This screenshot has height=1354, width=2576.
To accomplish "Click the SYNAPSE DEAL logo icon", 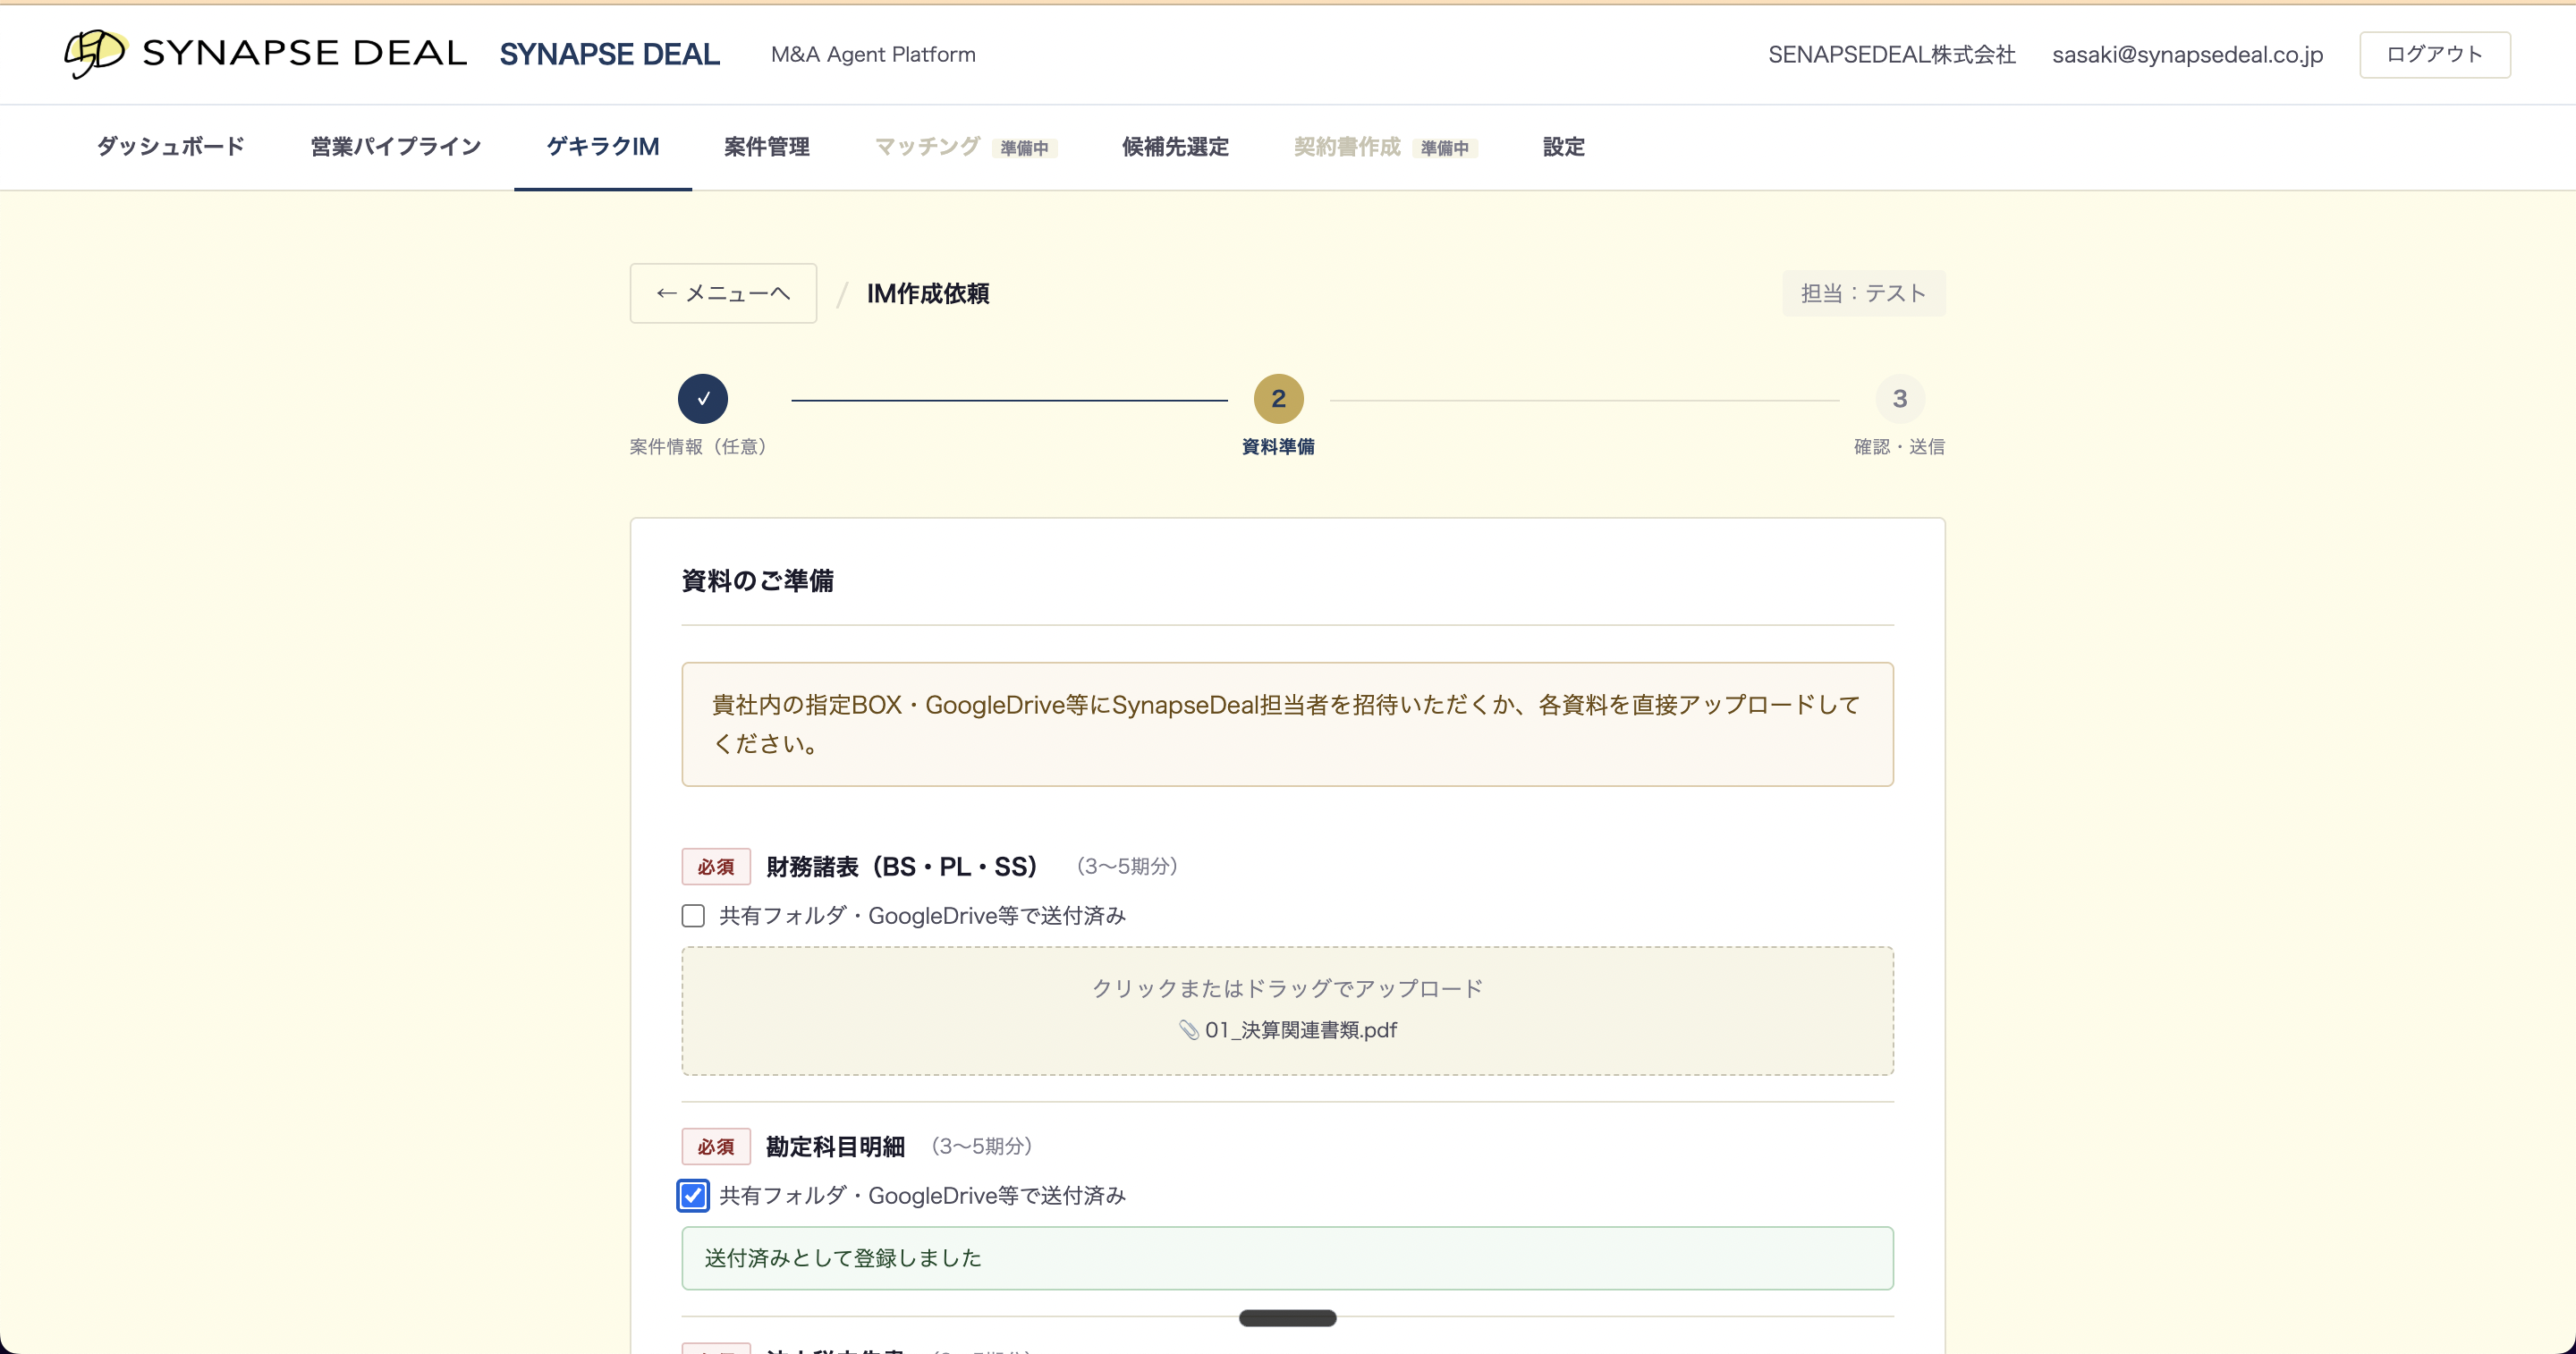I will (95, 53).
